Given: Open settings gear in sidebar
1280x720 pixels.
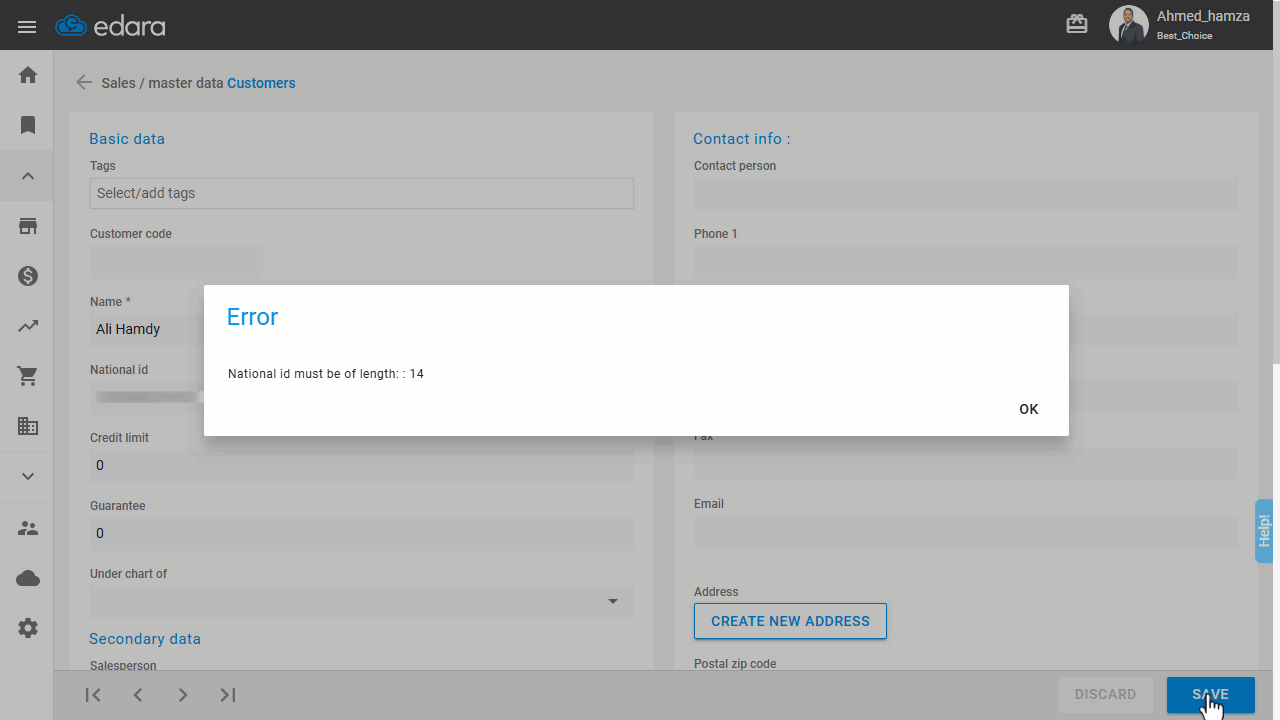Looking at the screenshot, I should coord(28,628).
